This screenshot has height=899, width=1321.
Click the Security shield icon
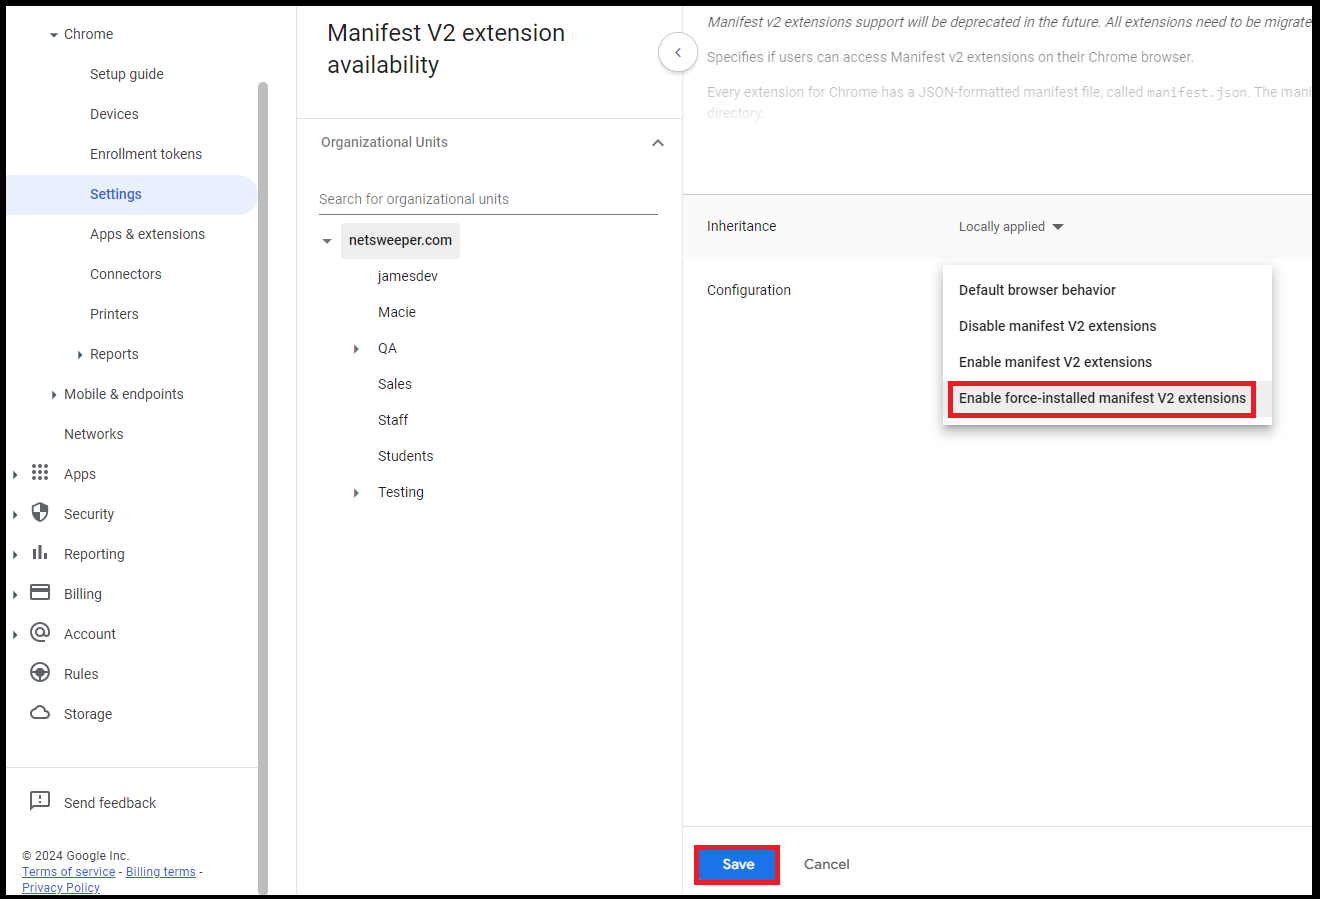pos(40,513)
